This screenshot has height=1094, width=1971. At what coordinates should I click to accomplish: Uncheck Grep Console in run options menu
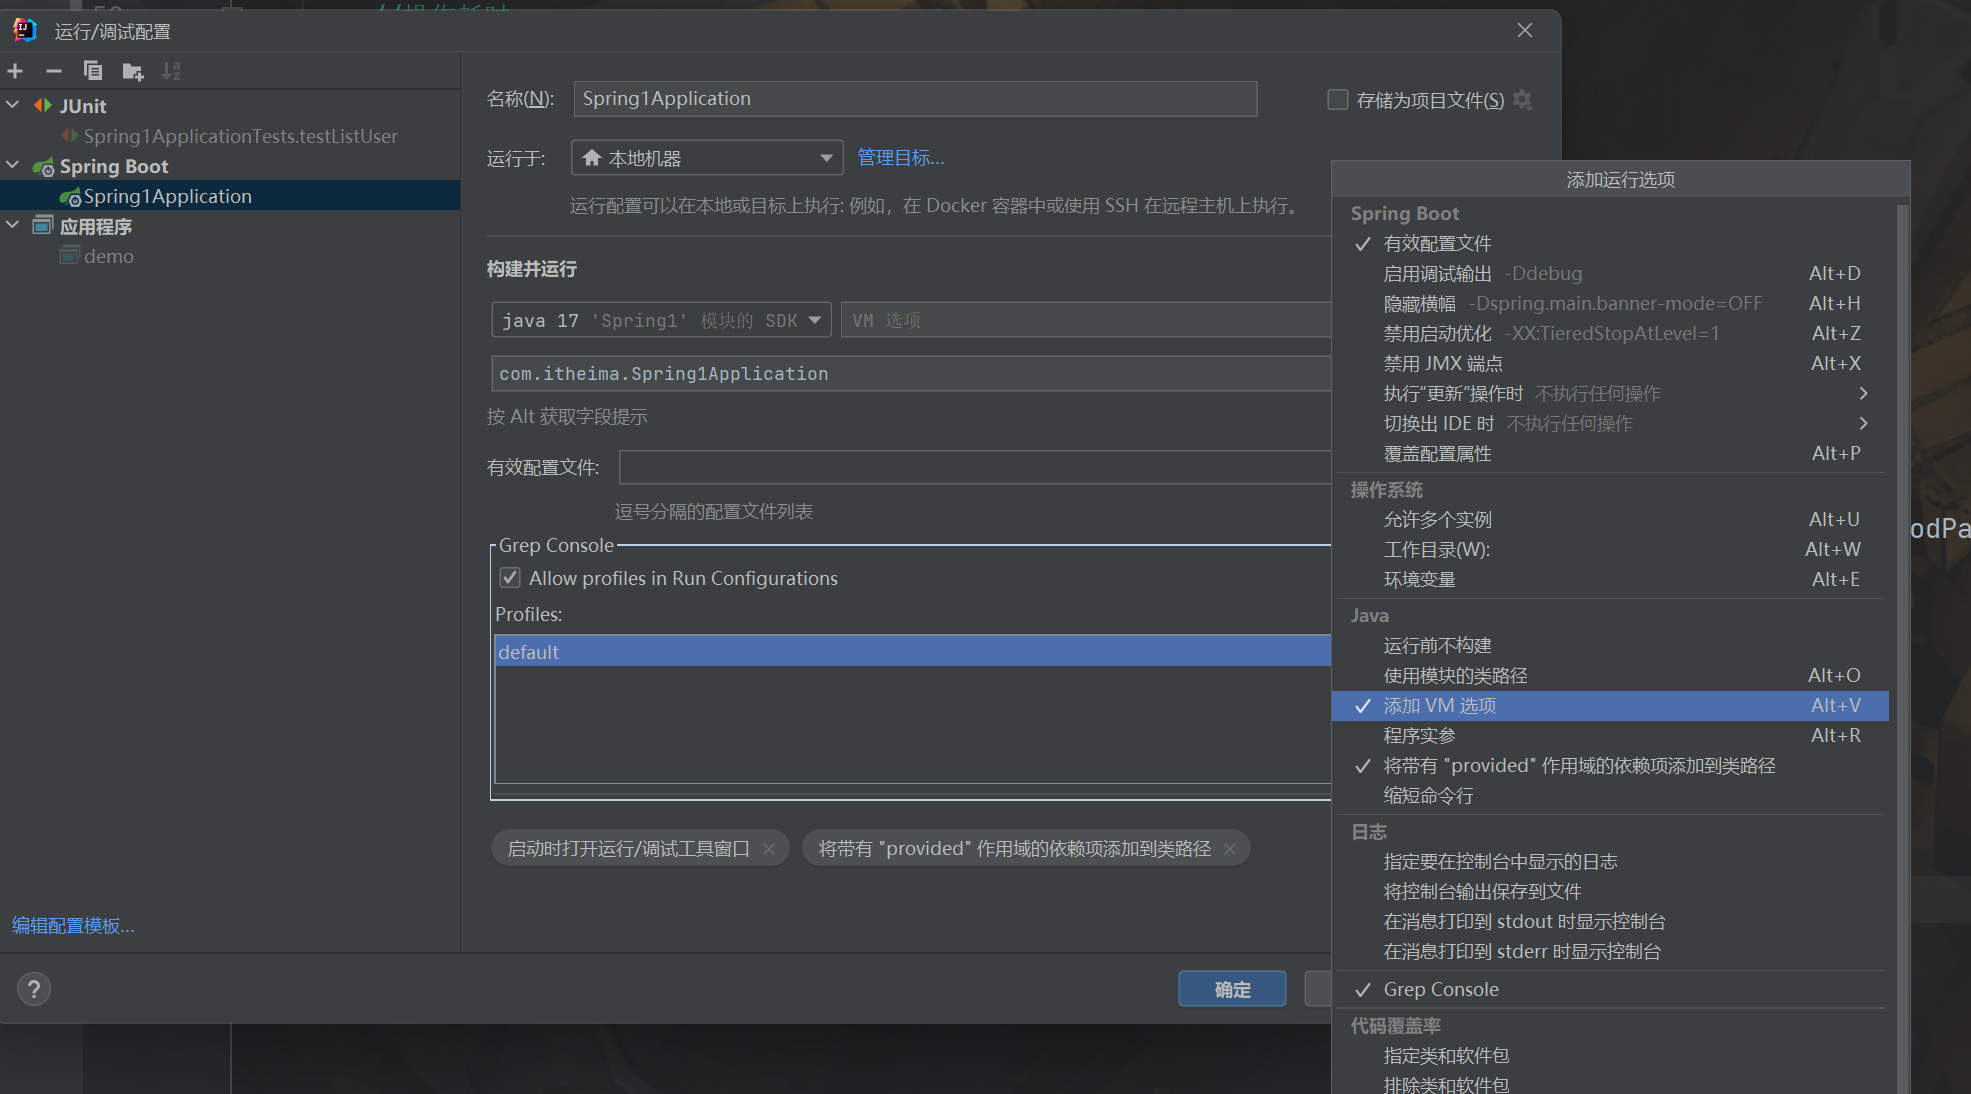[1440, 989]
